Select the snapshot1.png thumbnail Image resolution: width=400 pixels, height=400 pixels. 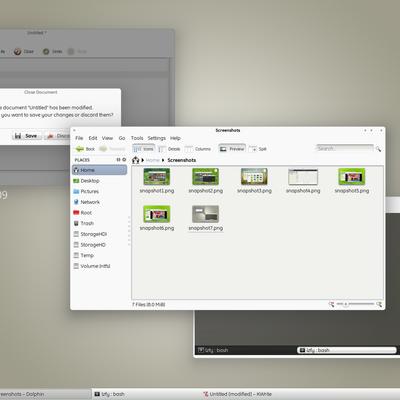click(x=157, y=176)
